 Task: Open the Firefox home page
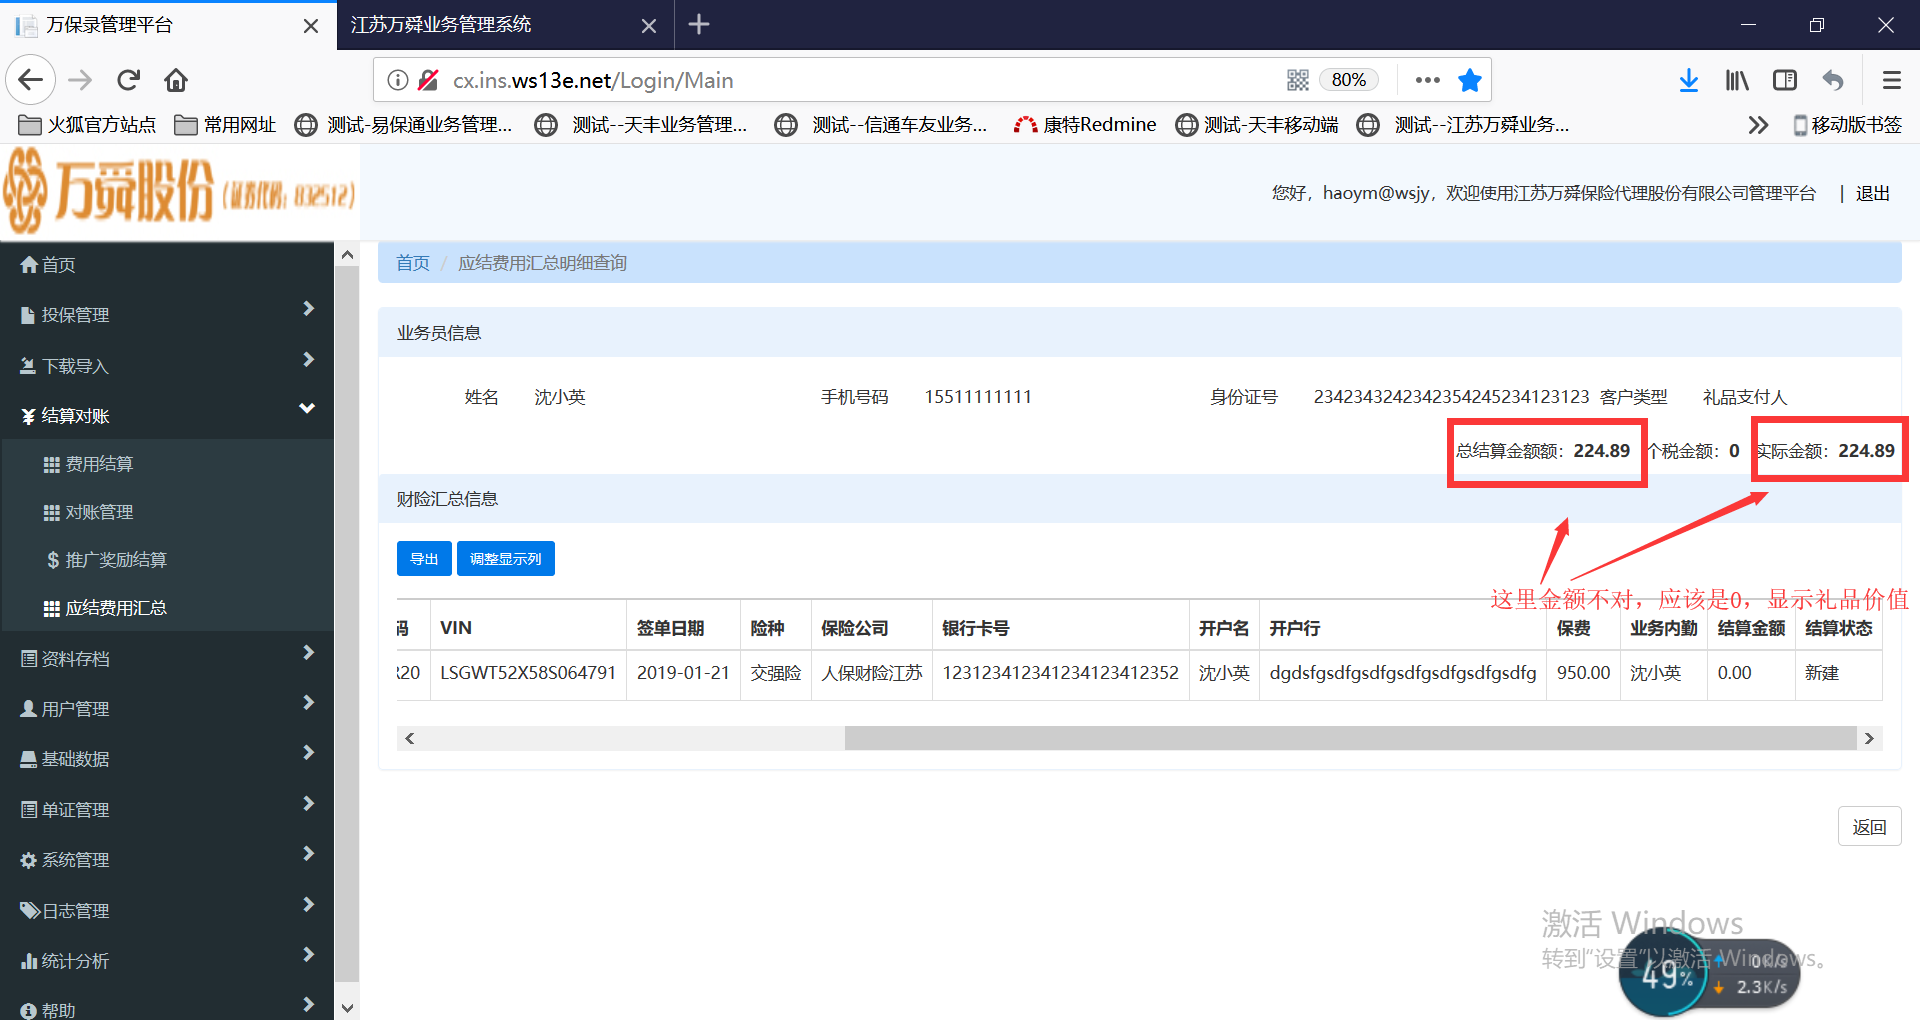176,80
